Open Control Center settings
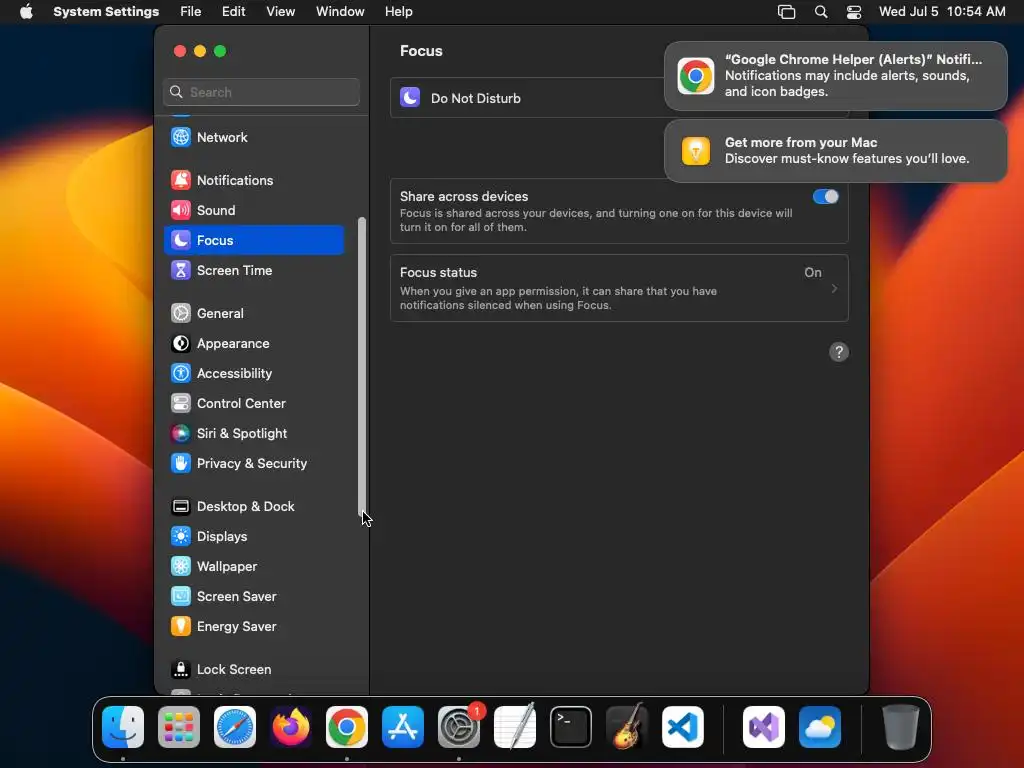Viewport: 1024px width, 768px height. [254, 404]
